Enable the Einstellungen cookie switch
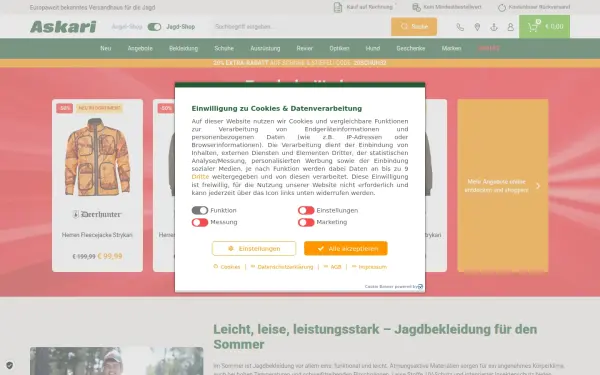This screenshot has height=375, width=600. tap(306, 210)
